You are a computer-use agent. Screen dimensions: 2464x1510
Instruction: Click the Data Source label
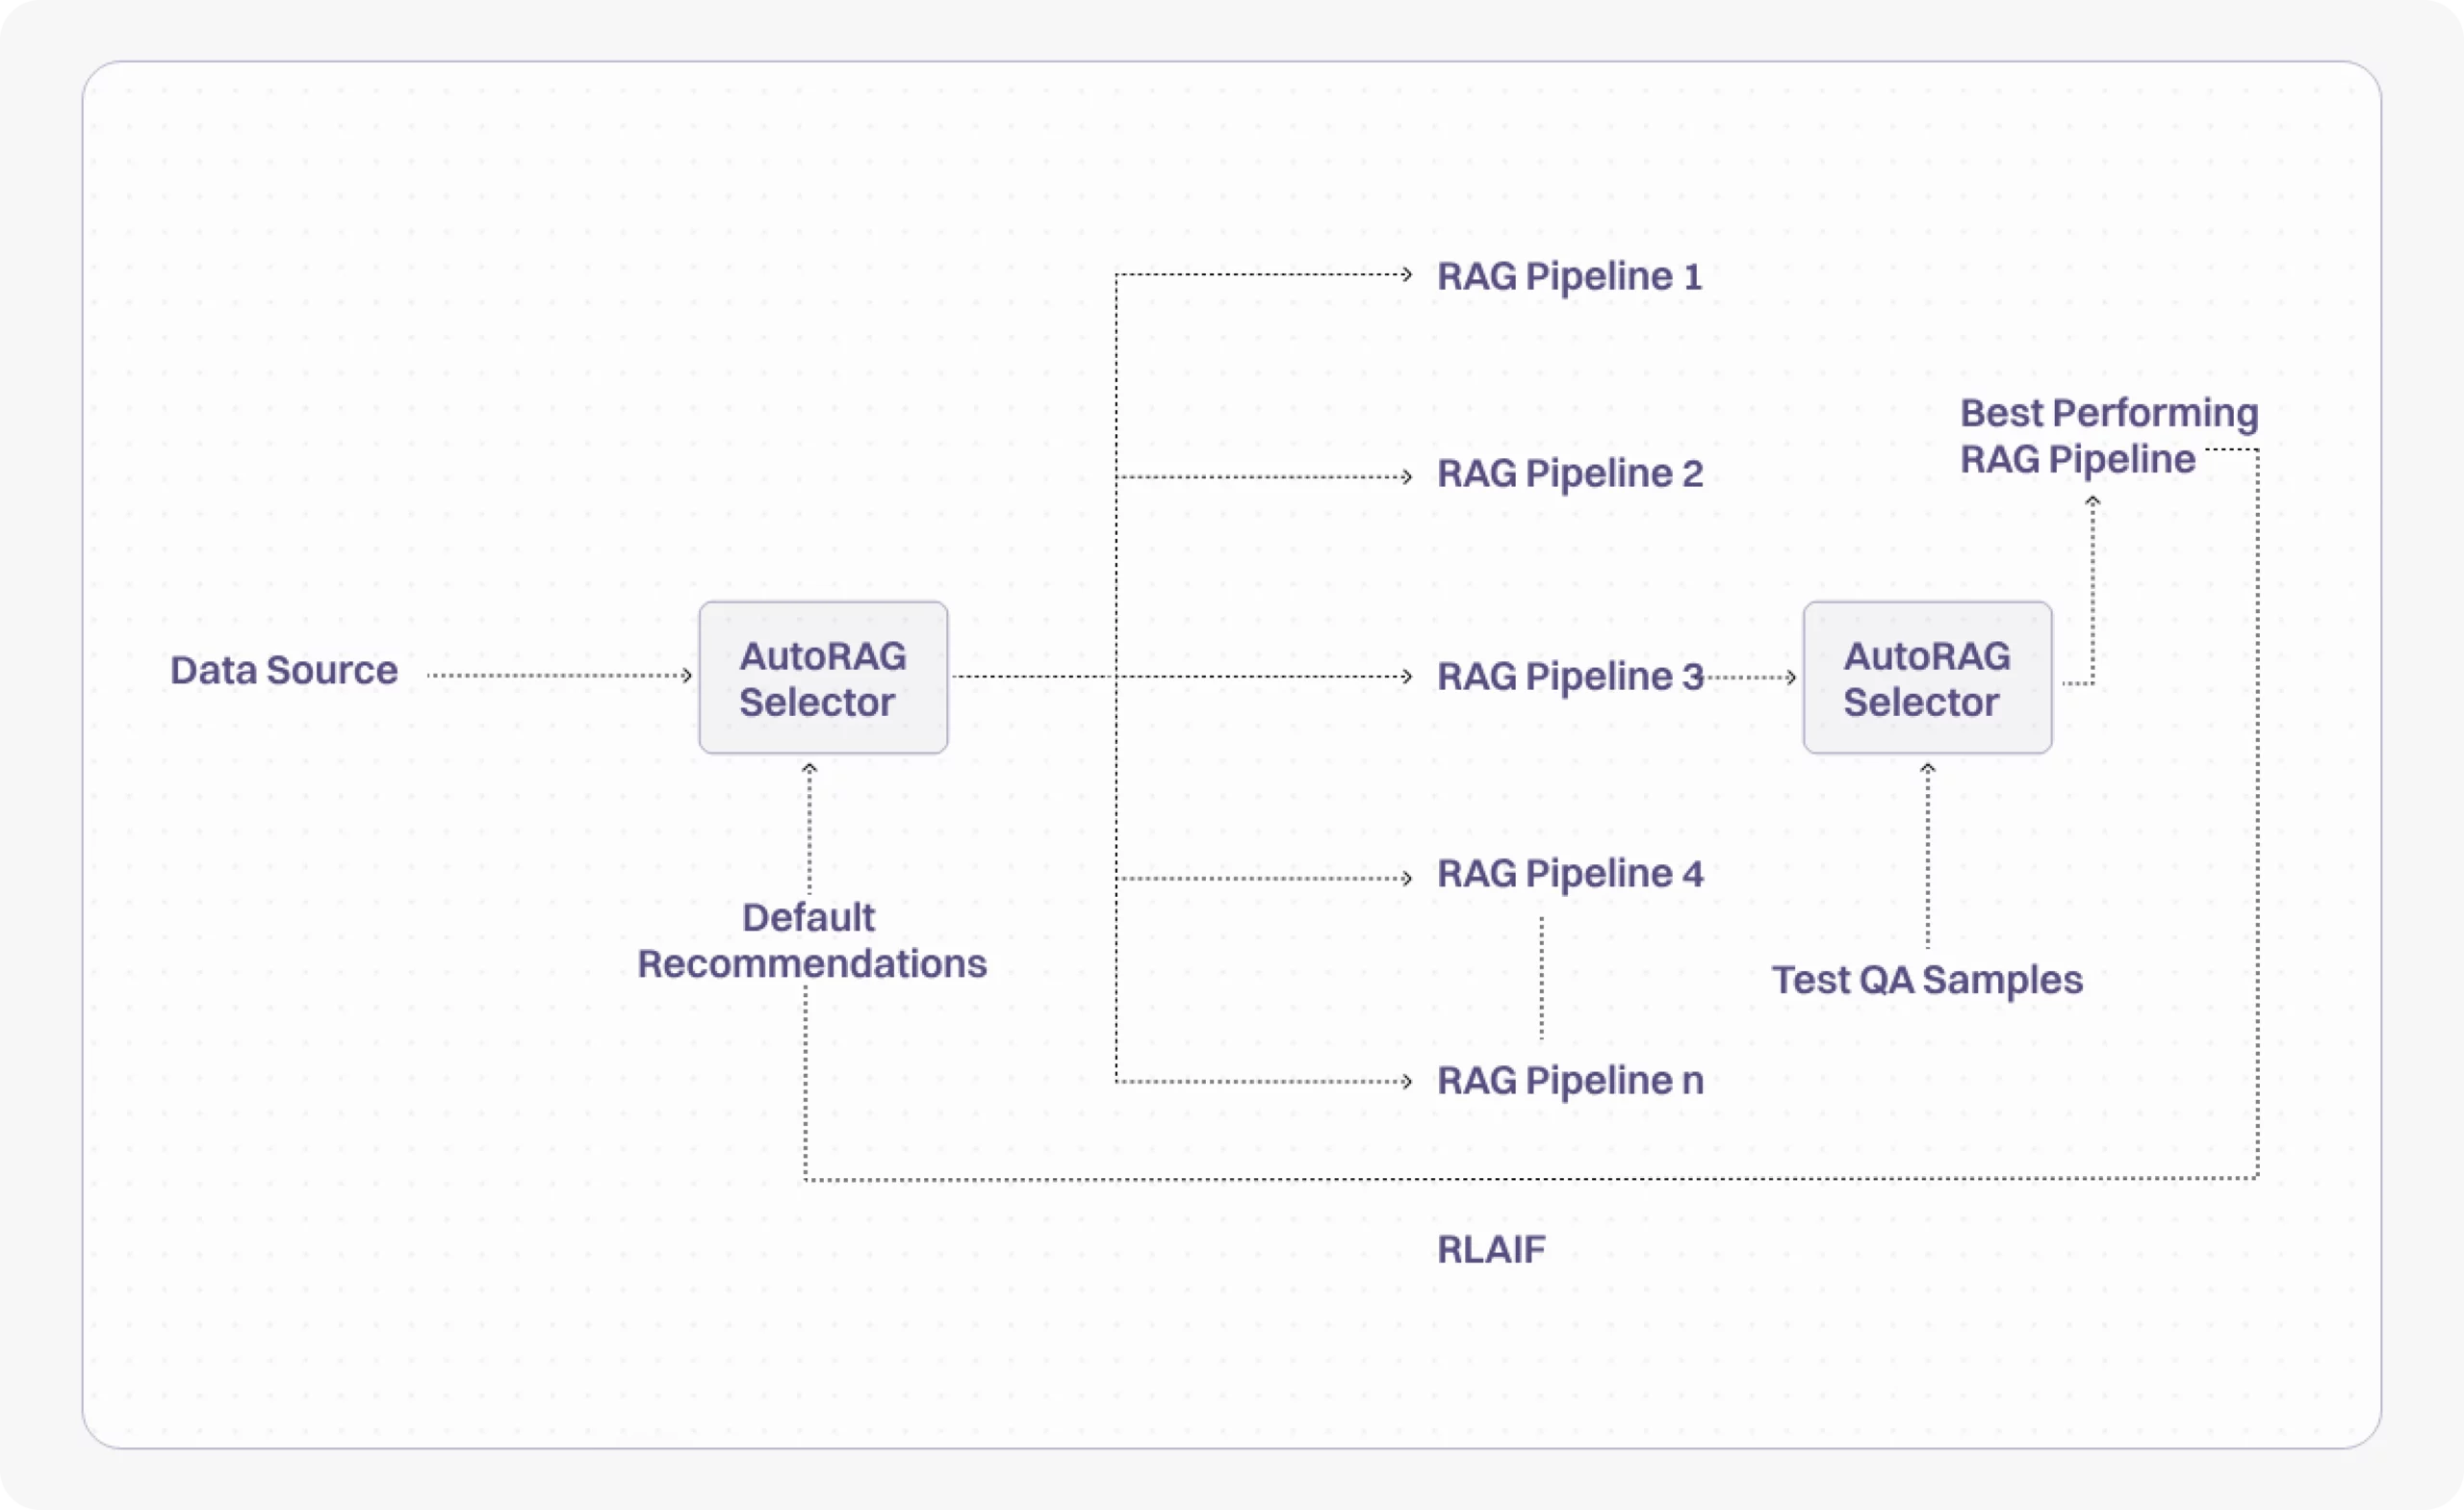coord(284,670)
